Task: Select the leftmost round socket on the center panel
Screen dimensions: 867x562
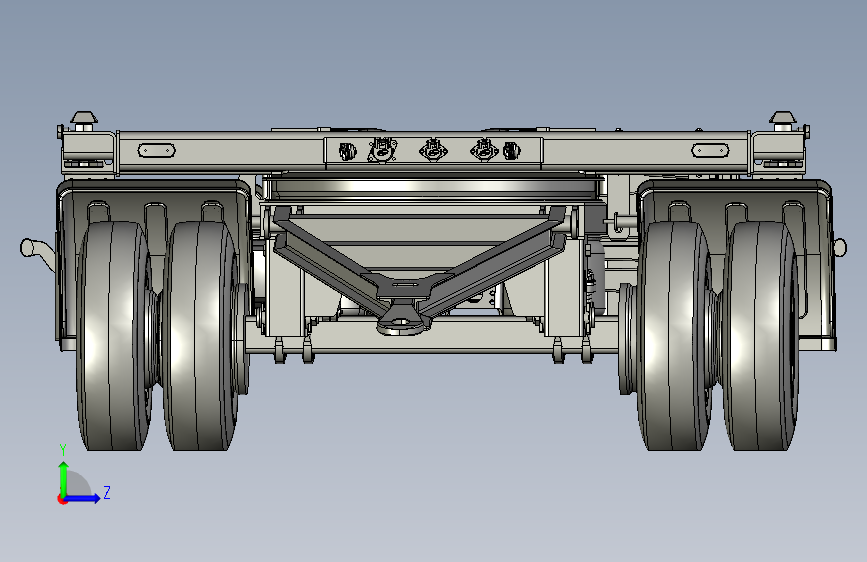Action: click(347, 151)
